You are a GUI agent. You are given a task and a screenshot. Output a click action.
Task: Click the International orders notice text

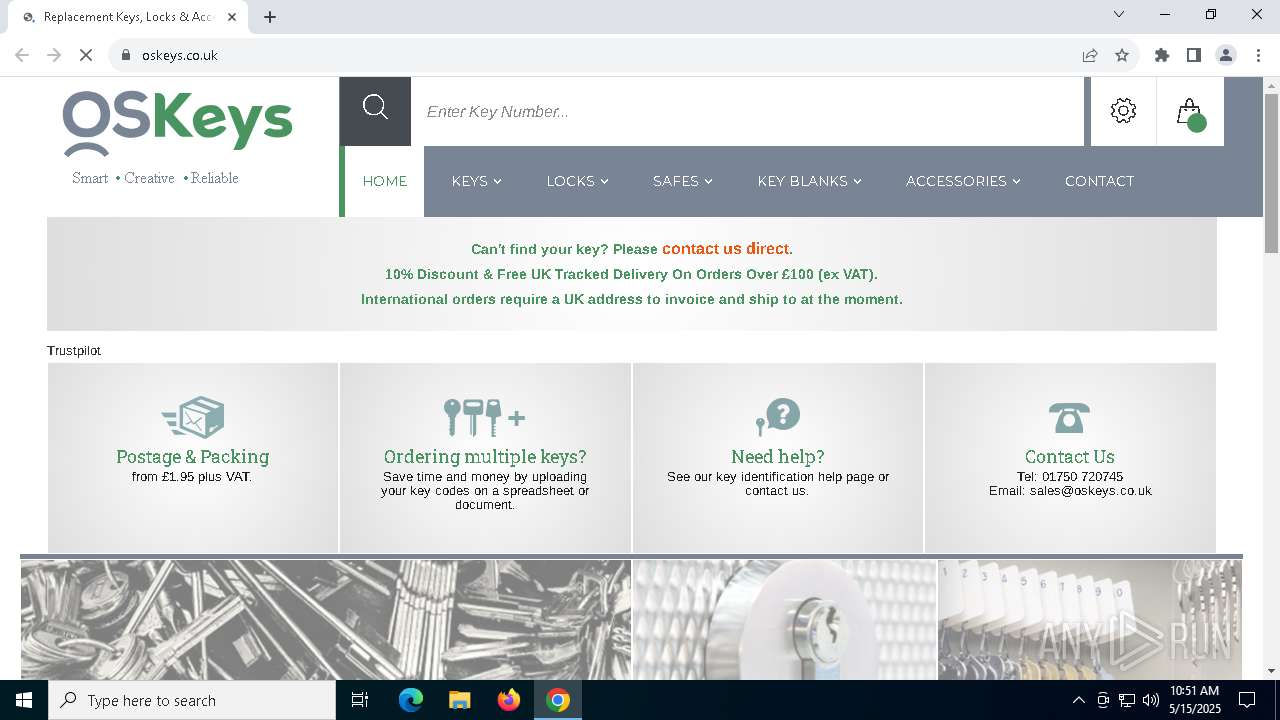click(631, 299)
